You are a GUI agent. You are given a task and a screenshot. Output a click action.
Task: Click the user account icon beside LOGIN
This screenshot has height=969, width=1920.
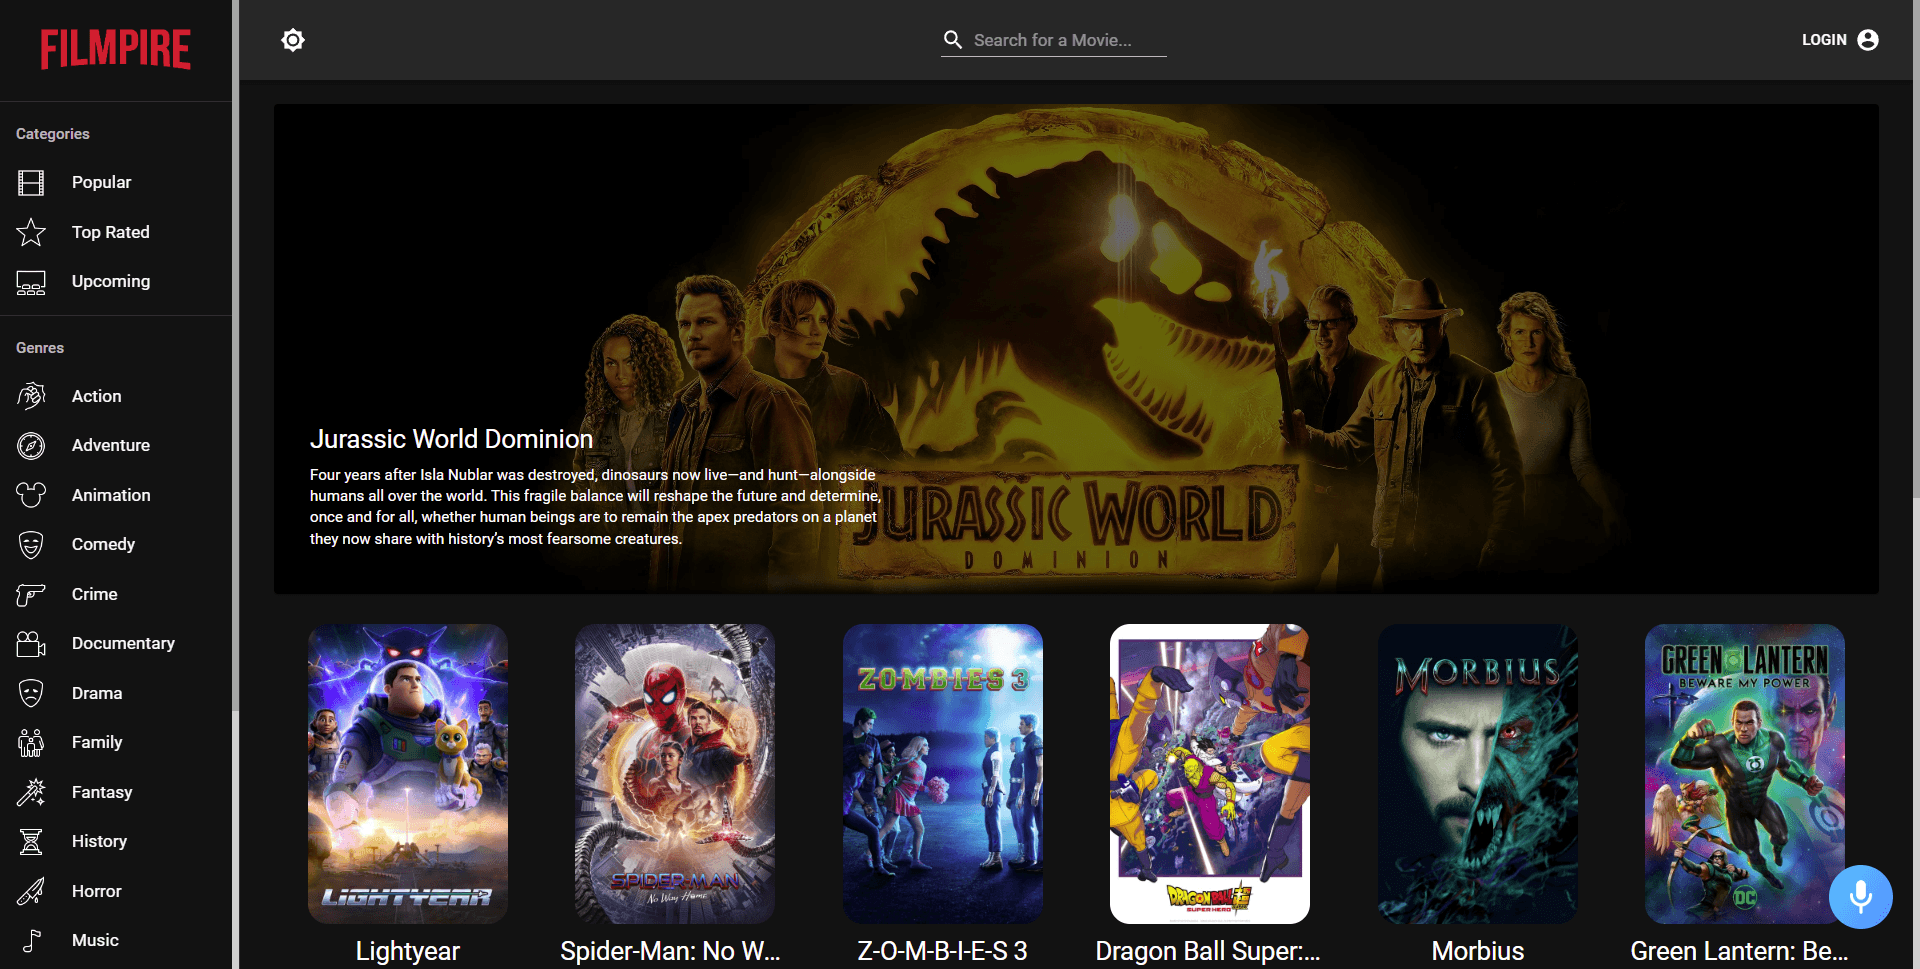(x=1867, y=40)
